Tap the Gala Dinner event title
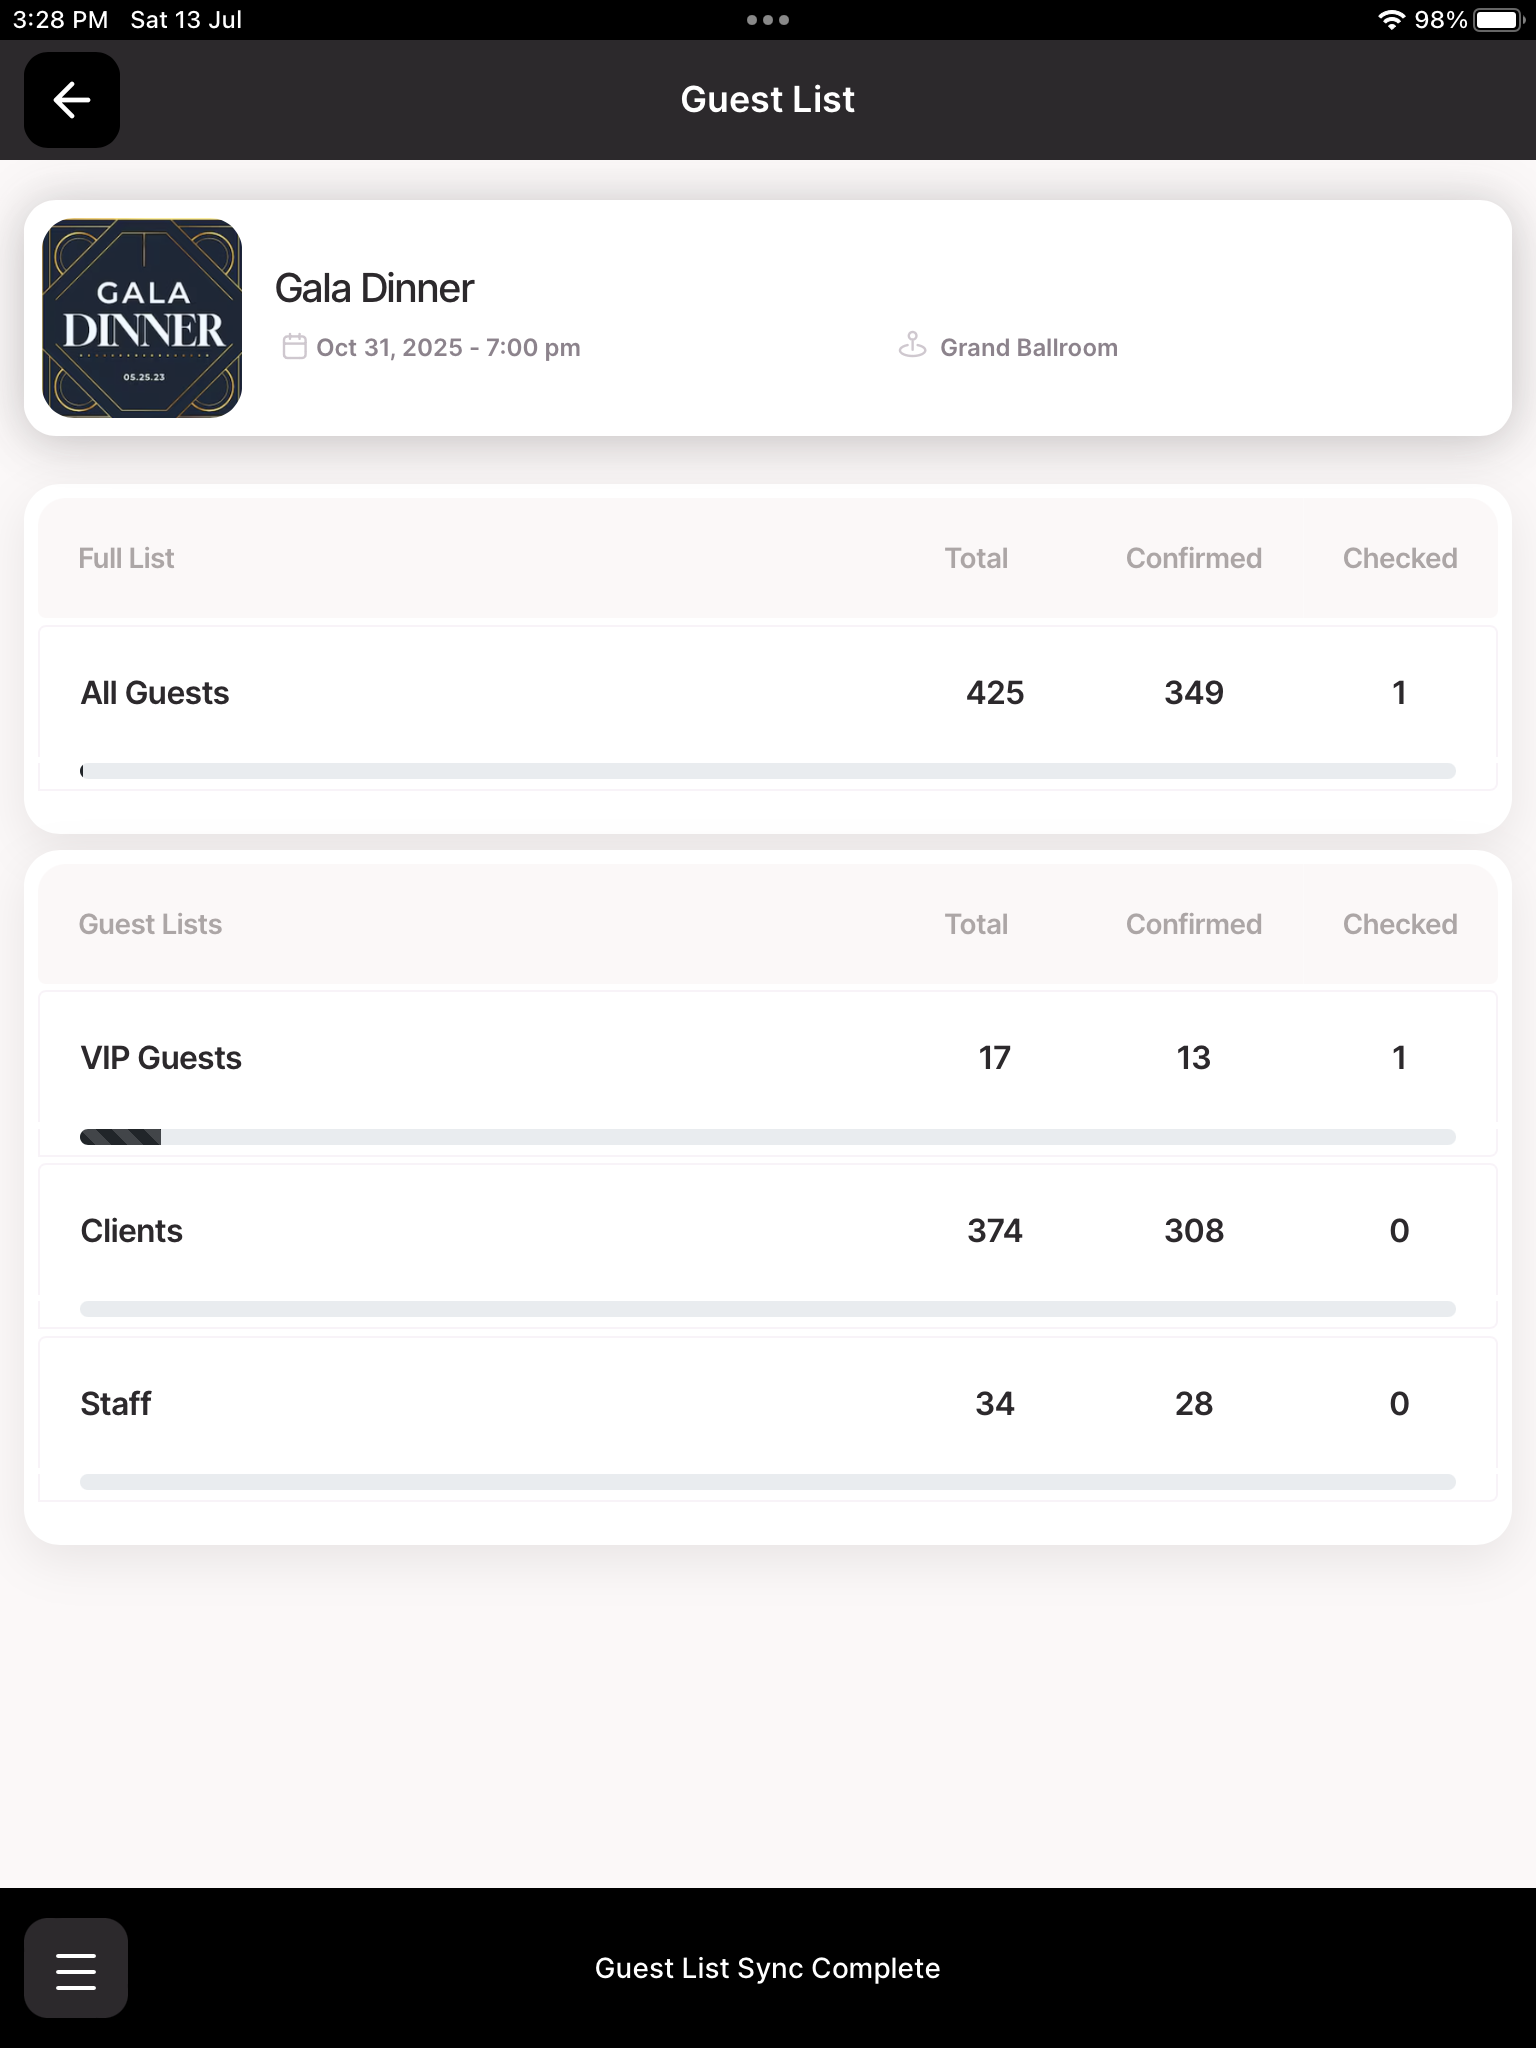Screen dimensions: 1536x2048 click(374, 289)
